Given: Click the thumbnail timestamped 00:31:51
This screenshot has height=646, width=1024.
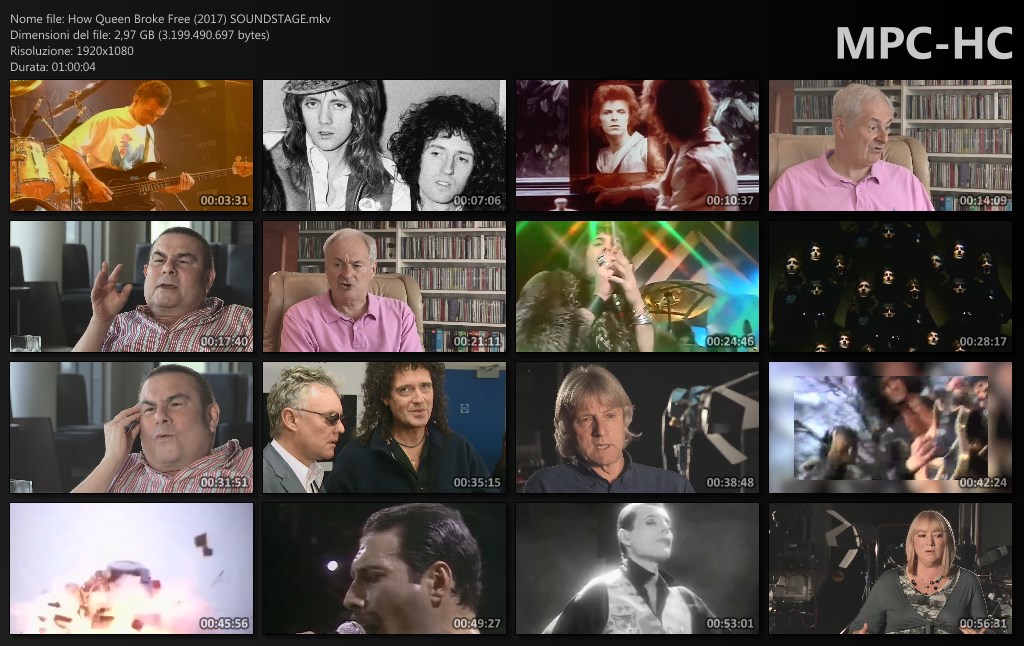Looking at the screenshot, I should (131, 427).
